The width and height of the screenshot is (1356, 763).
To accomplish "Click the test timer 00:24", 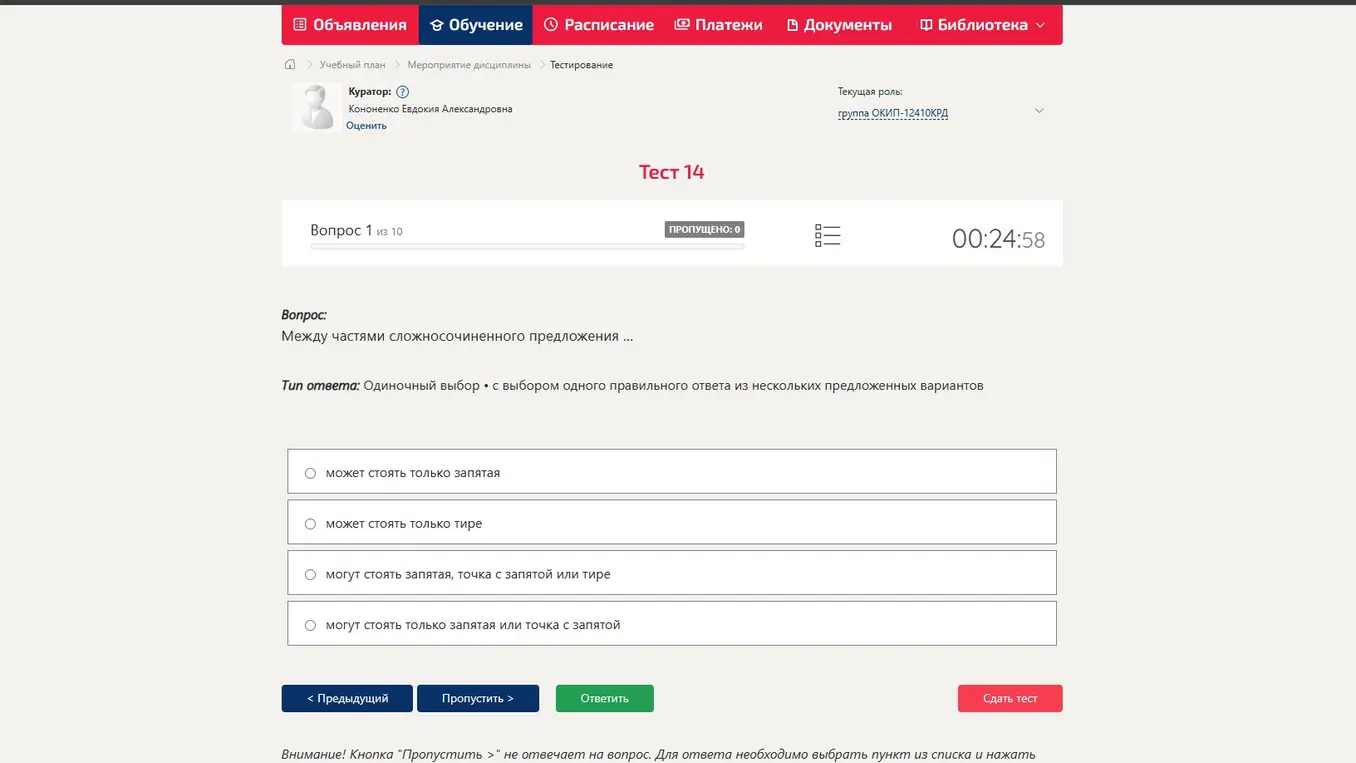I will coord(998,239).
